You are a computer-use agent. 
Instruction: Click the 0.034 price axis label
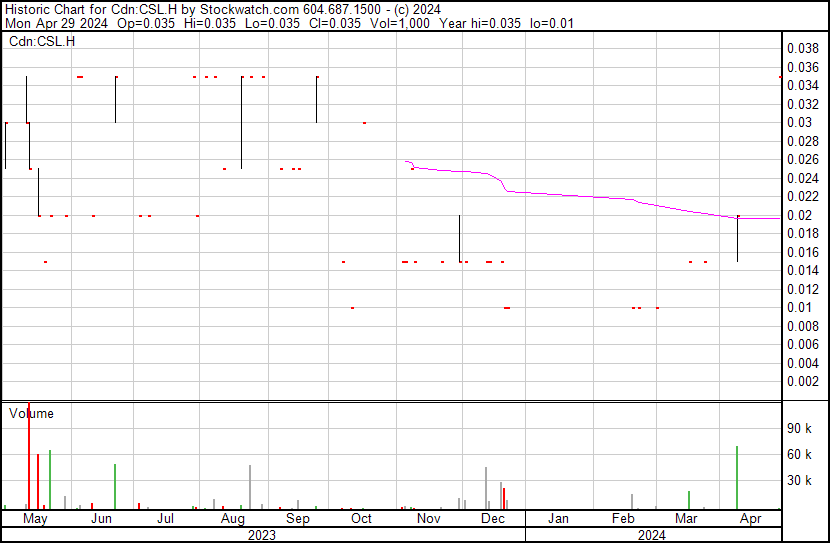(x=802, y=85)
